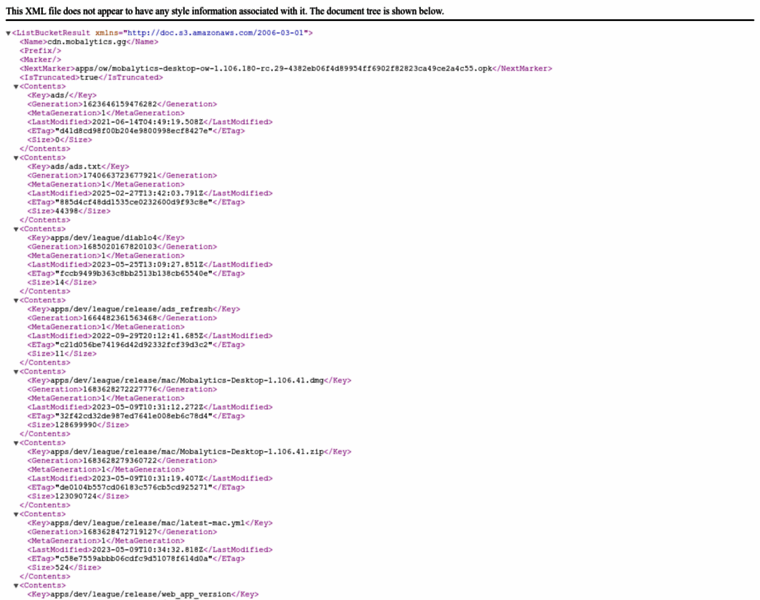Click ETag c58e7559abbb06cdfc9d51078f614d0a

[134, 558]
